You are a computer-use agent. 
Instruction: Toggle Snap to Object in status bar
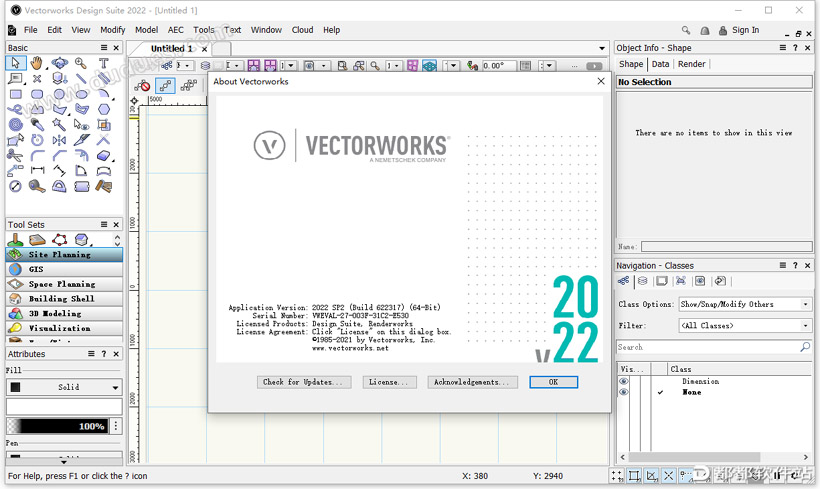pos(634,475)
